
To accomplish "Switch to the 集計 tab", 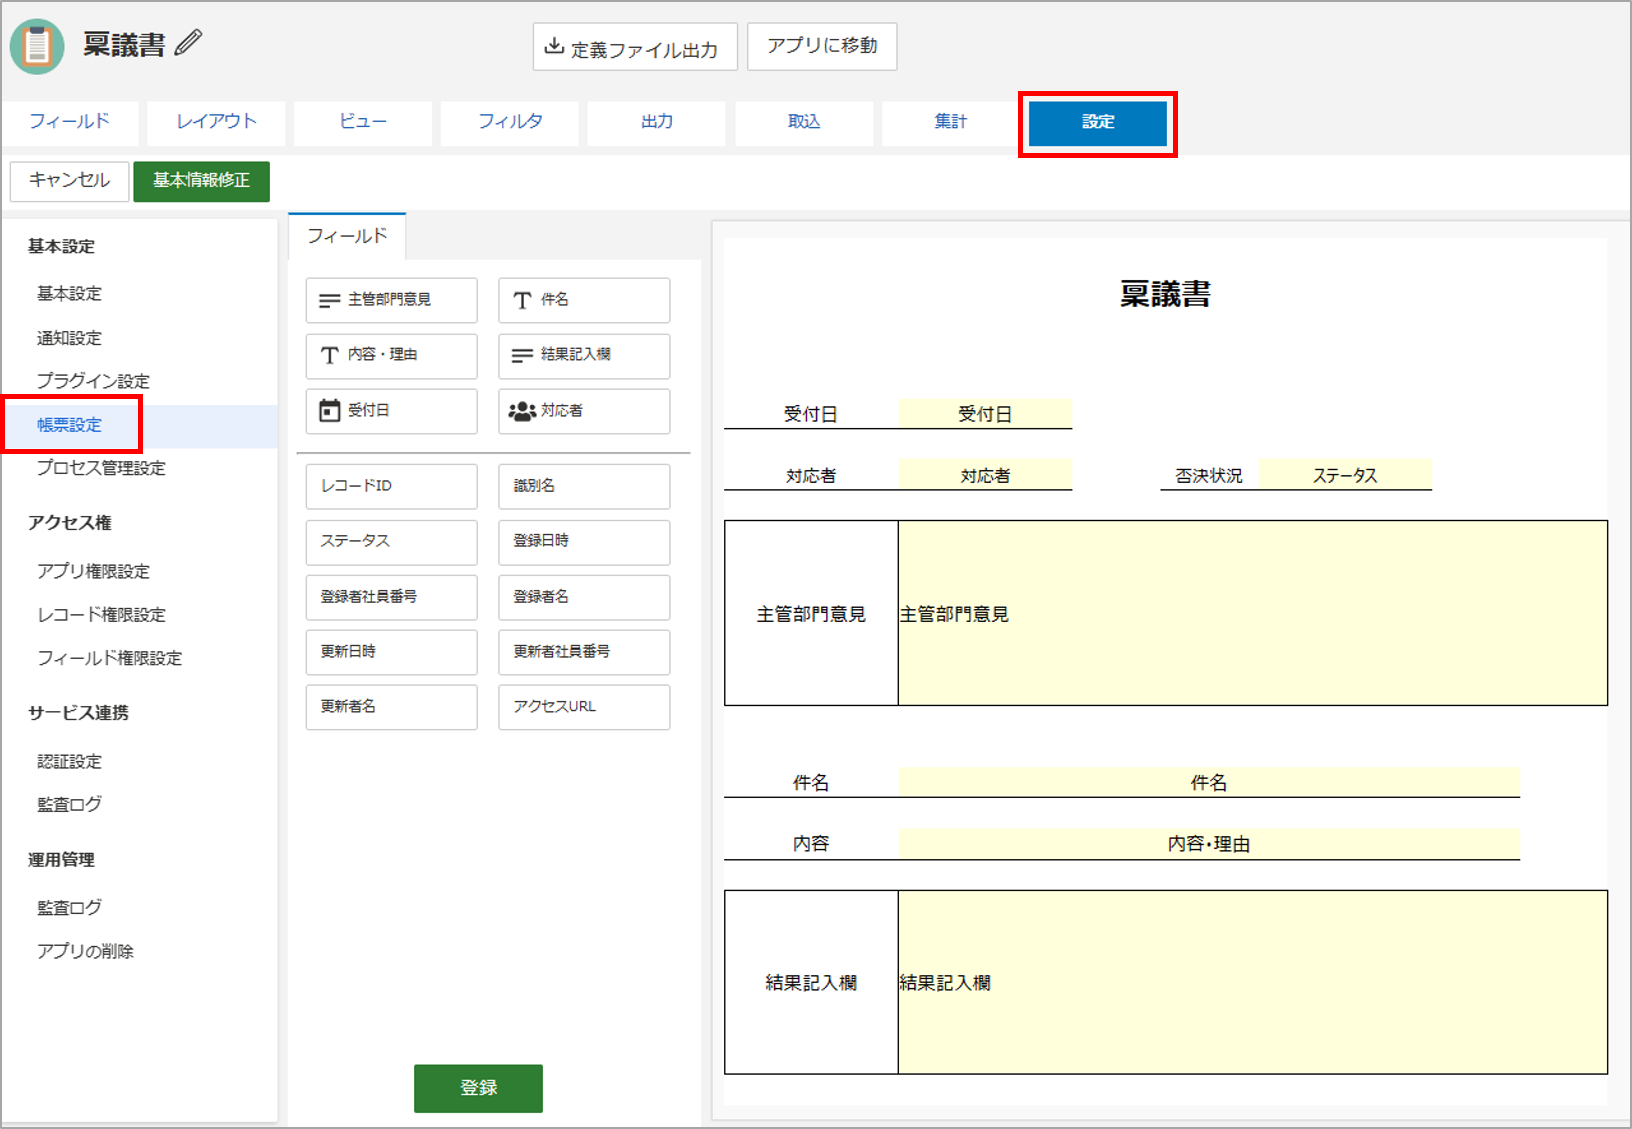I will 951,122.
